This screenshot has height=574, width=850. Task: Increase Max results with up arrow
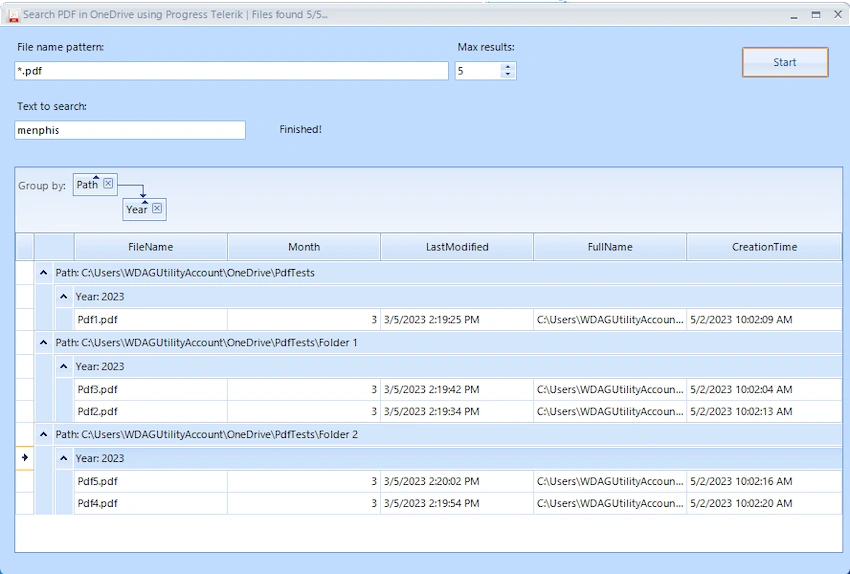tap(508, 67)
